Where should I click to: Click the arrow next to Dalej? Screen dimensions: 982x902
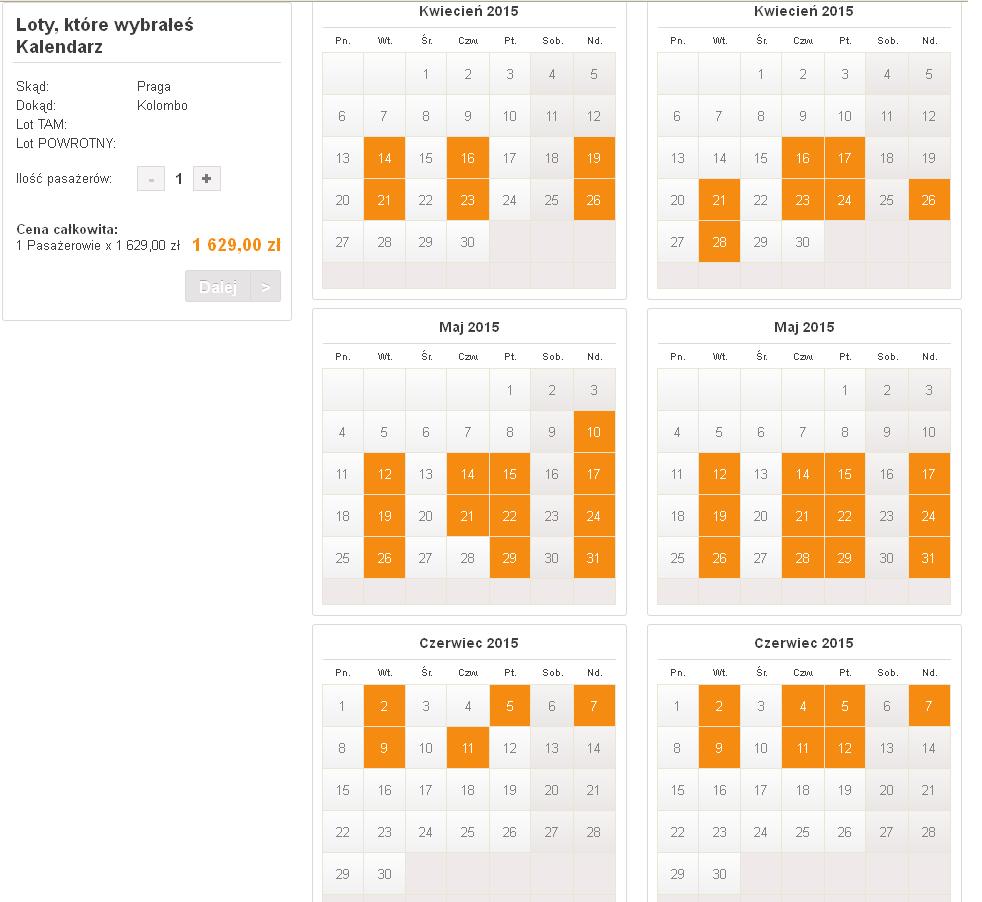click(x=266, y=286)
